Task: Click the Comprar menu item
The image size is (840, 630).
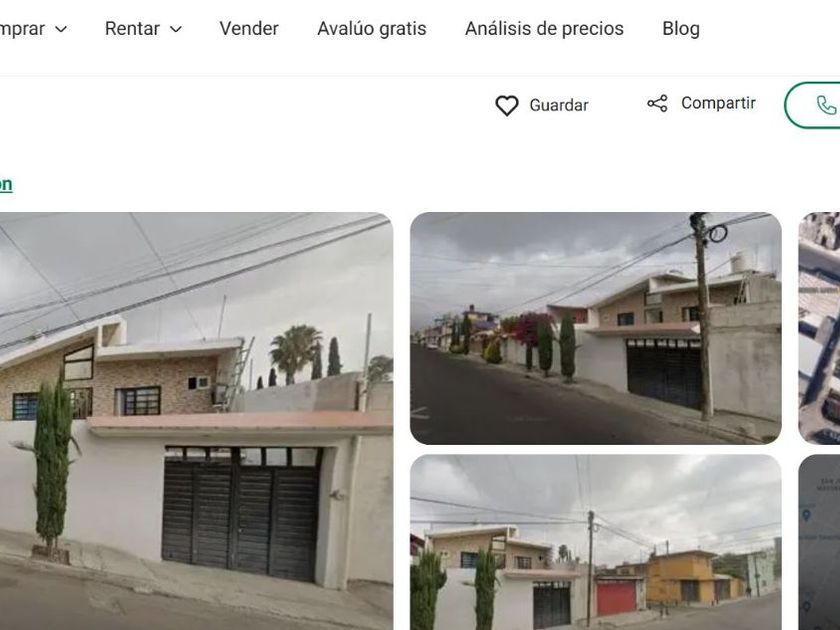Action: tap(22, 28)
